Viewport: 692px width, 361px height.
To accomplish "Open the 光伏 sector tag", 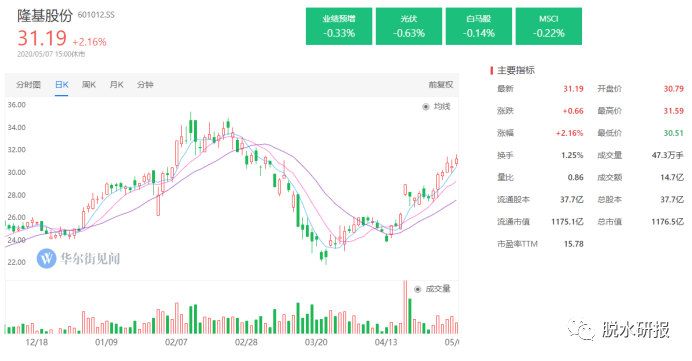I will tap(409, 26).
